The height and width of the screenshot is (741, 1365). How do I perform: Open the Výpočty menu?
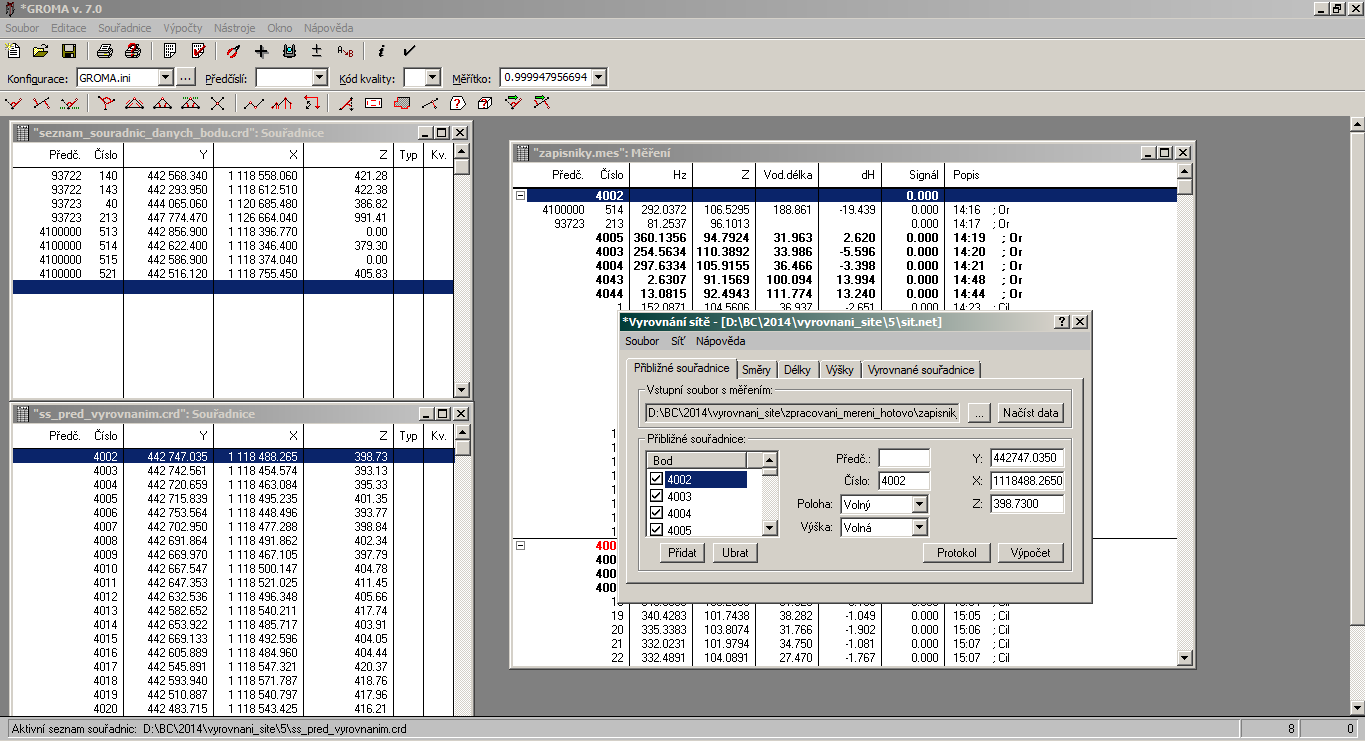(x=182, y=28)
